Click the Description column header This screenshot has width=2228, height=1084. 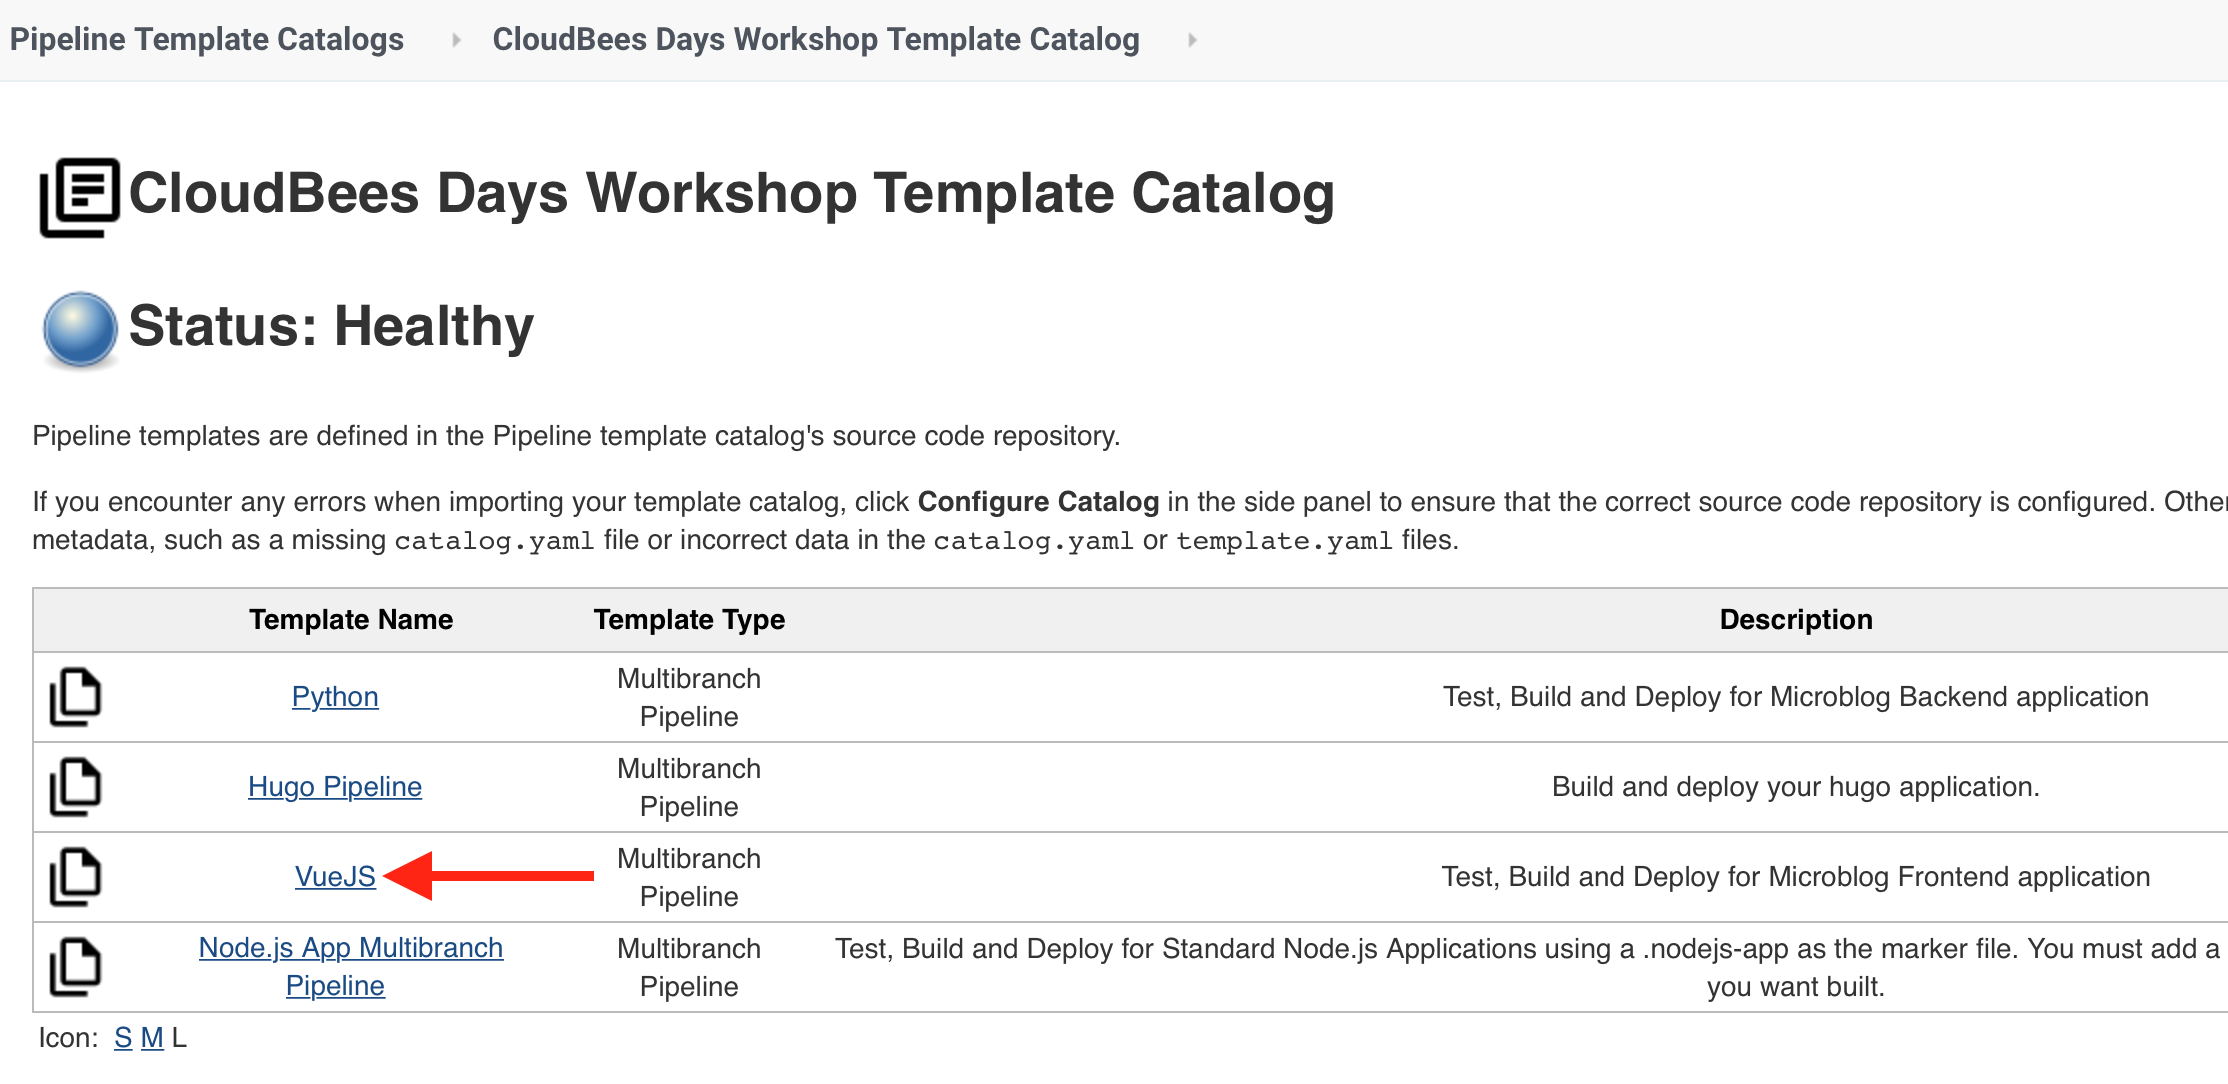1796,620
